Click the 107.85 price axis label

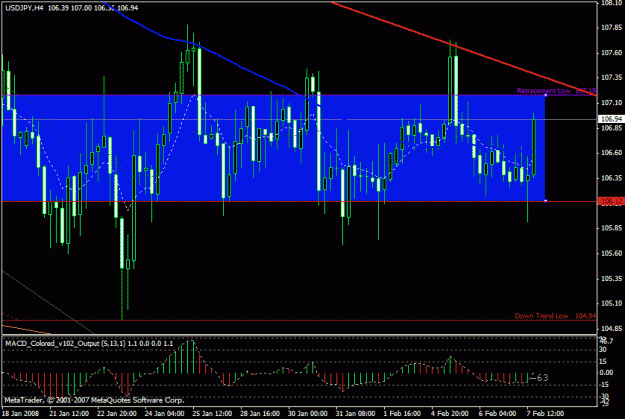(611, 28)
